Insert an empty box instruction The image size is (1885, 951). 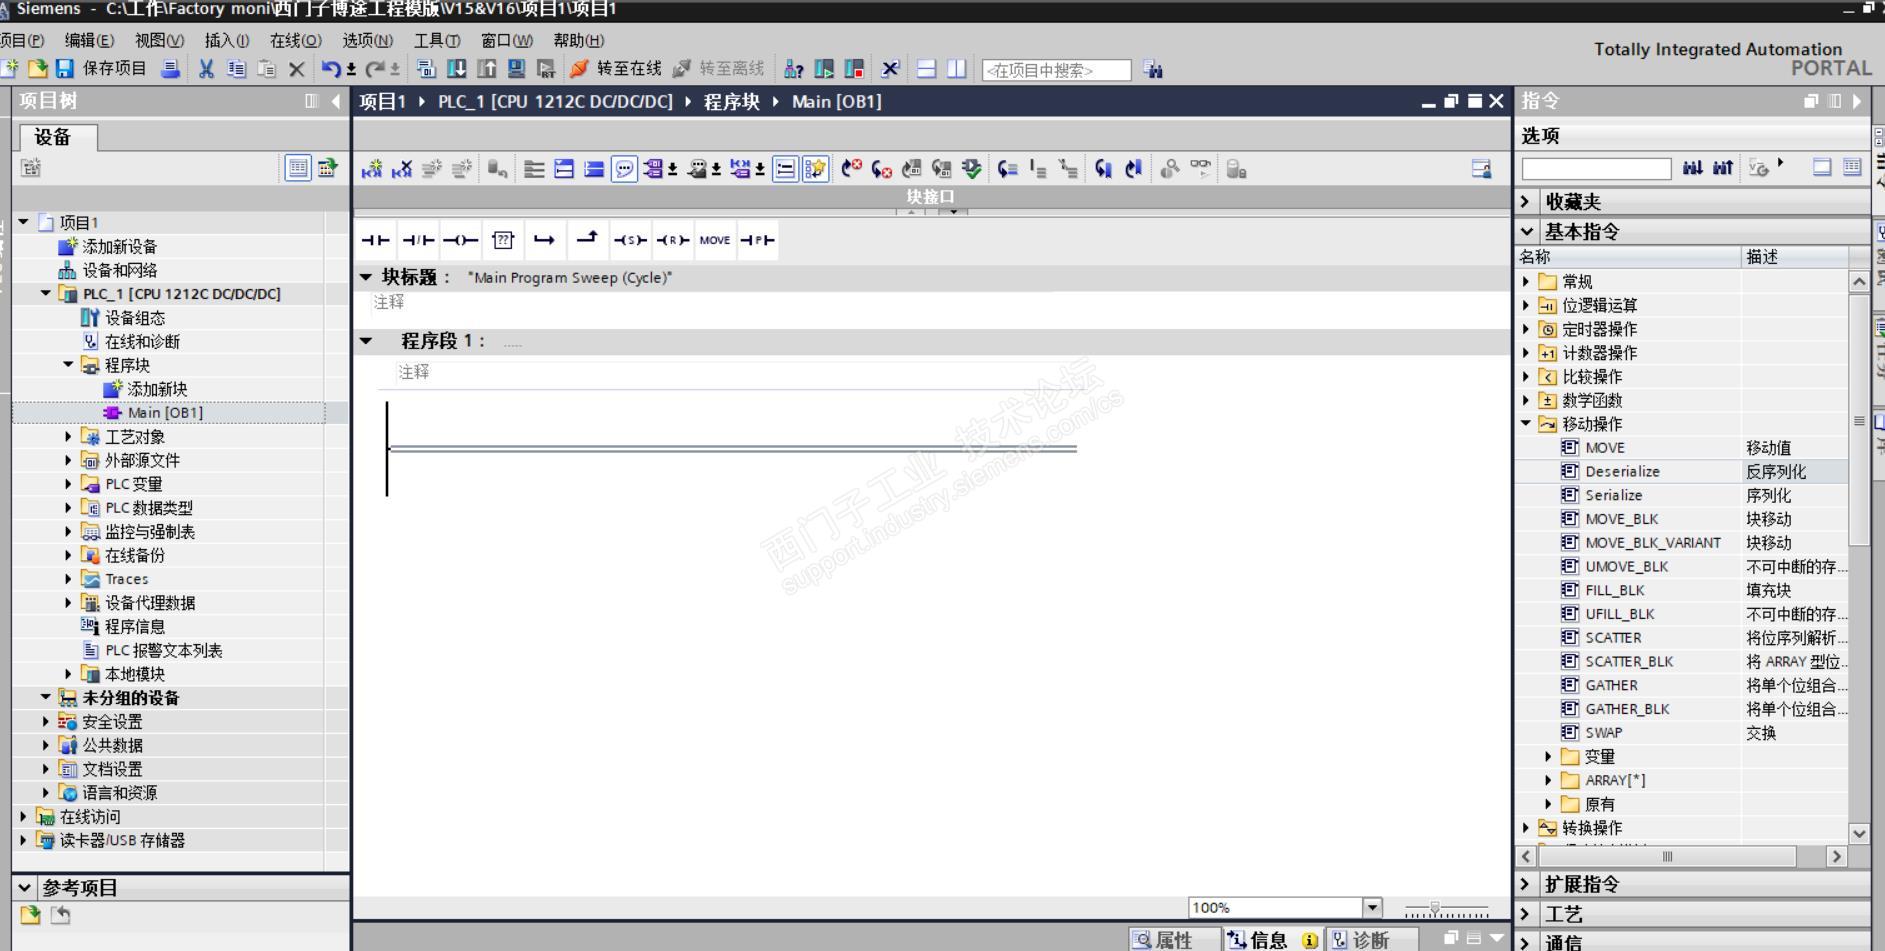click(x=503, y=240)
